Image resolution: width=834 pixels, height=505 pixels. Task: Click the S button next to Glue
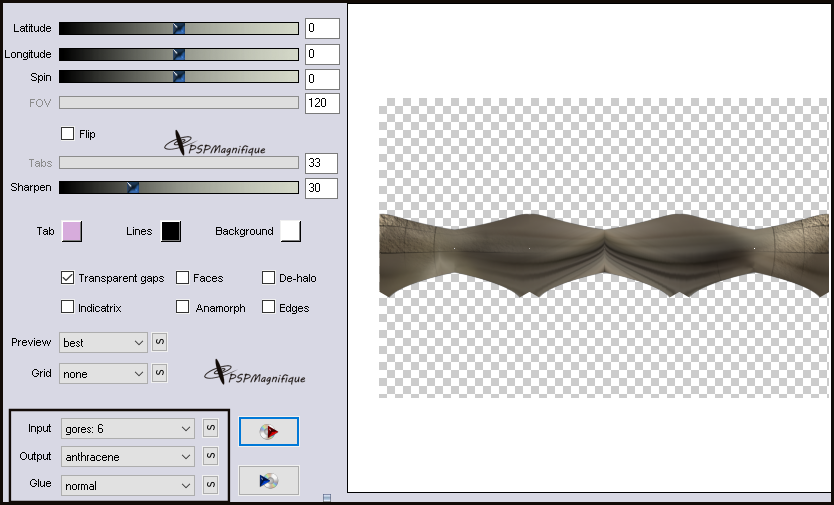211,485
